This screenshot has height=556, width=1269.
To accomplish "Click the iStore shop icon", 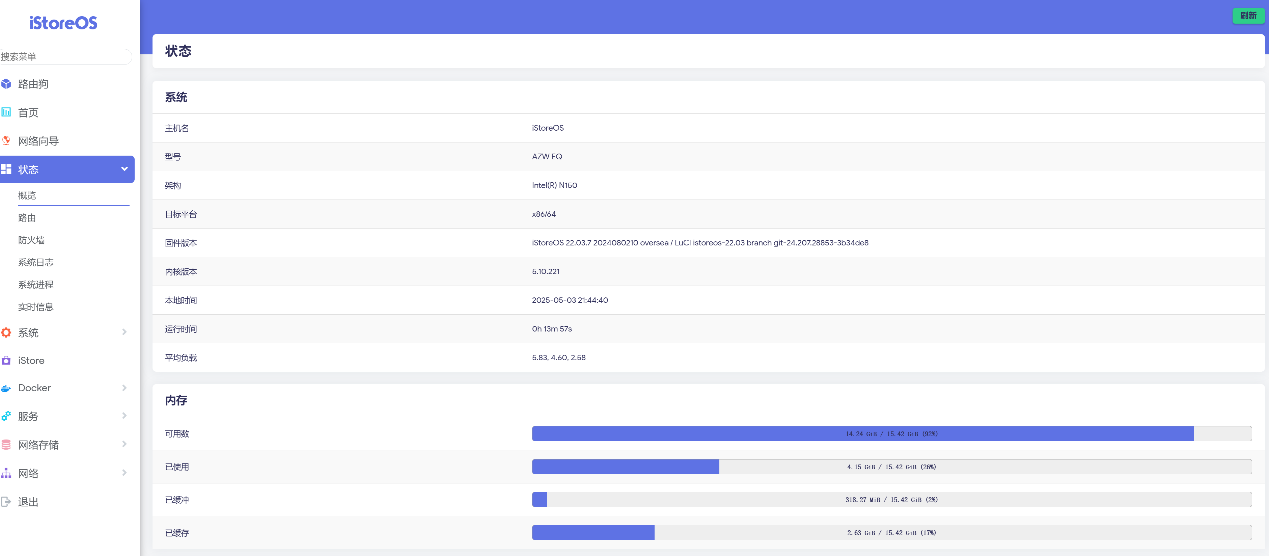I will 7,360.
